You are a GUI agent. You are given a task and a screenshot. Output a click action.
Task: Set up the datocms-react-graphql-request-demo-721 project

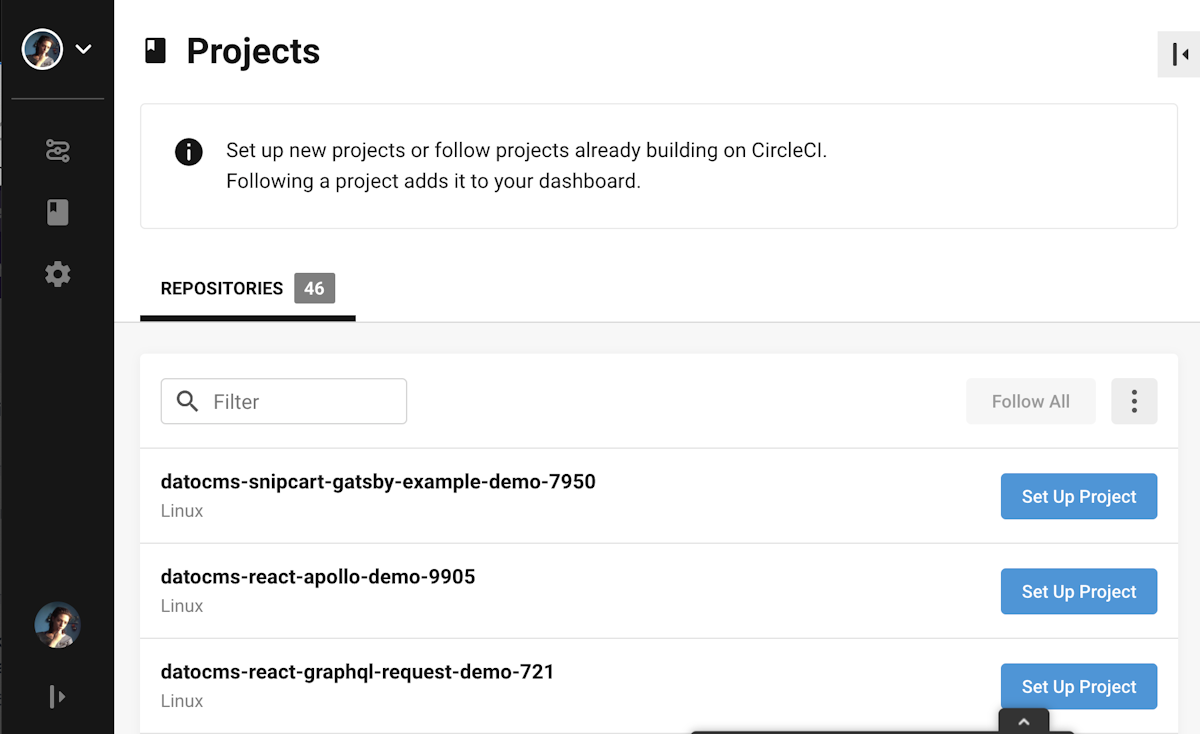coord(1078,686)
